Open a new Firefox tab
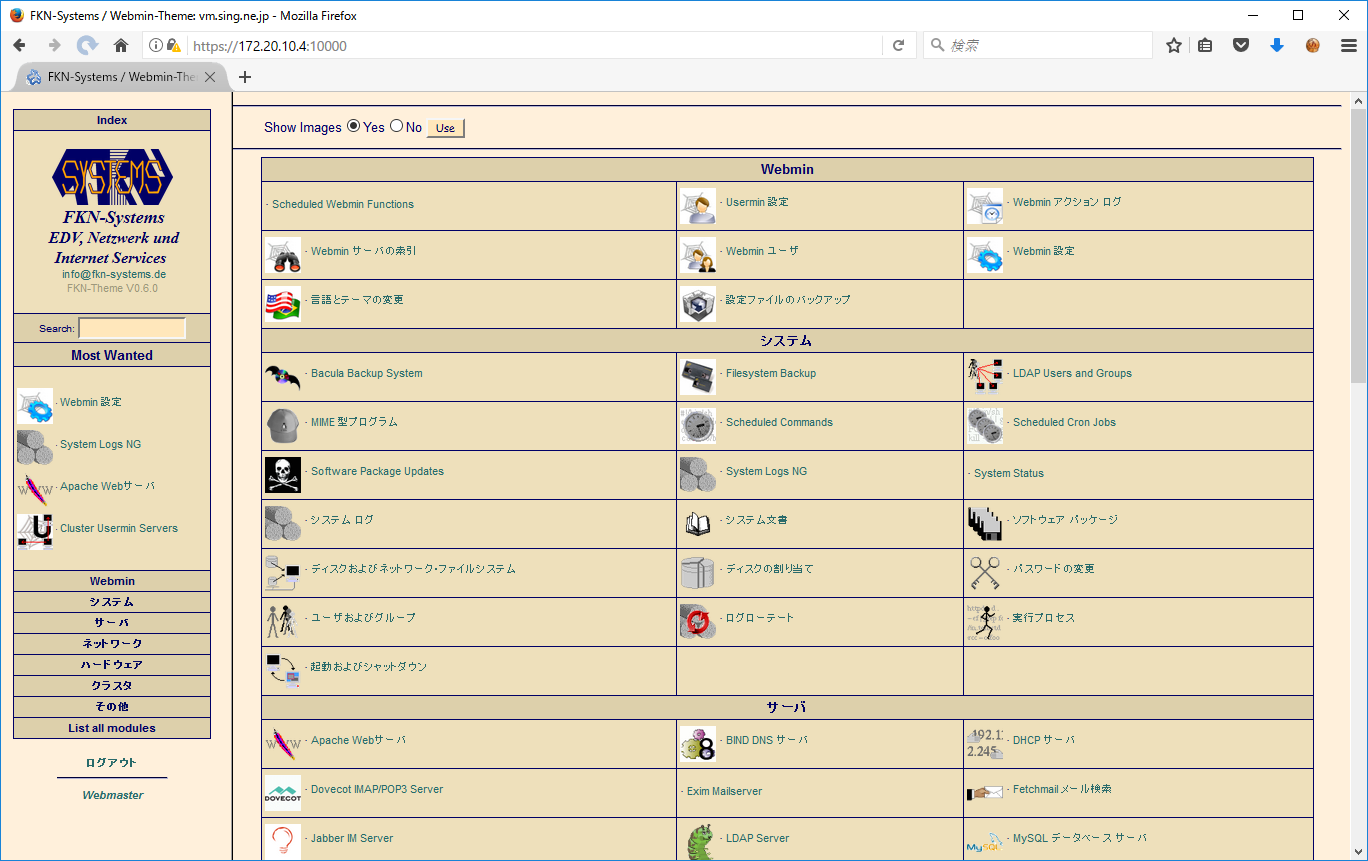1368x861 pixels. (x=244, y=77)
